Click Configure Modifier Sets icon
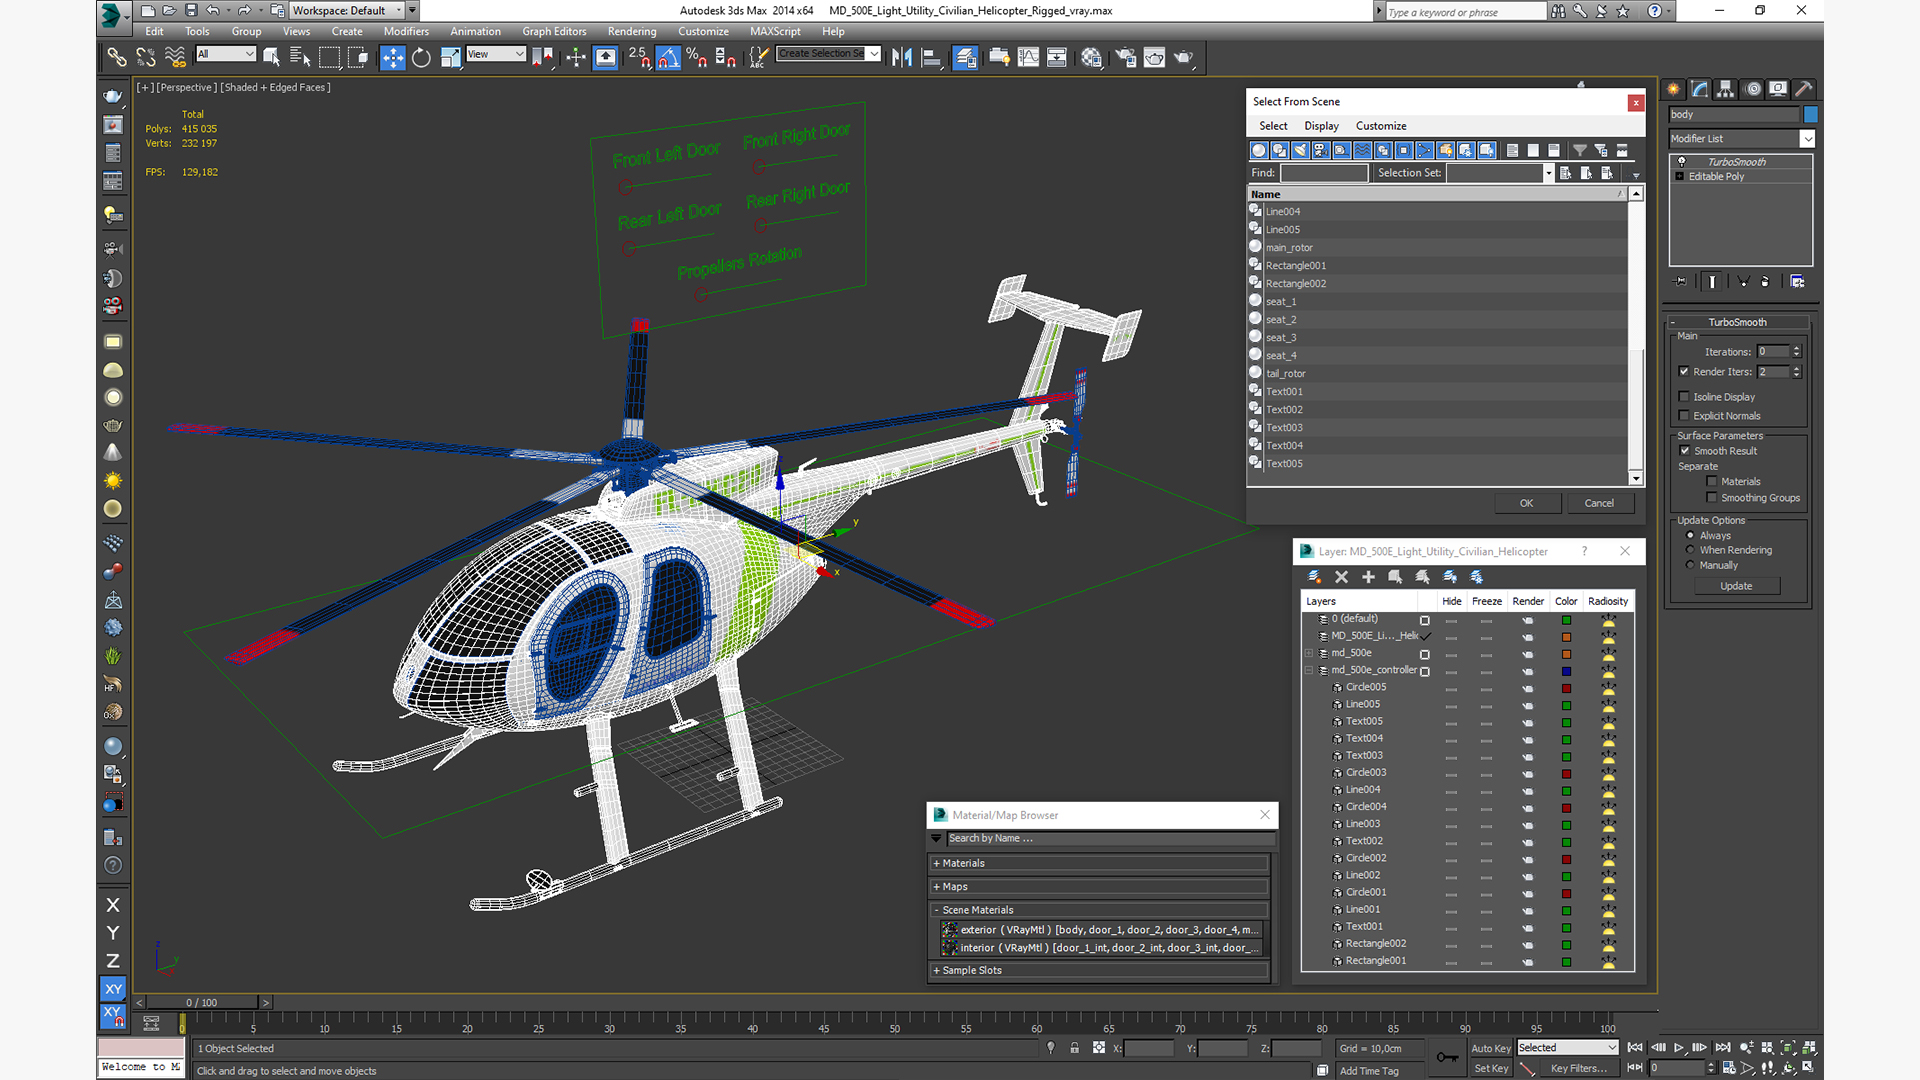 (x=1797, y=282)
